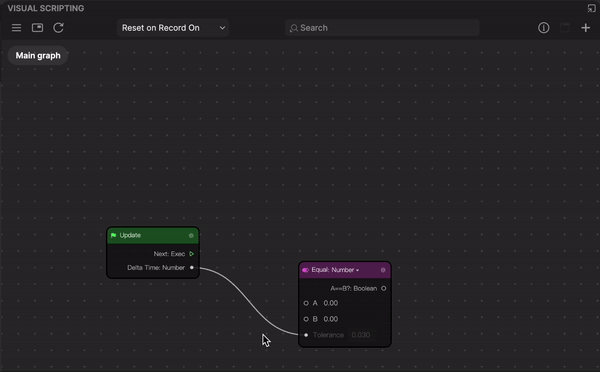The width and height of the screenshot is (600, 372).
Task: Open the Reset on Record On dropdown
Action: [x=173, y=28]
